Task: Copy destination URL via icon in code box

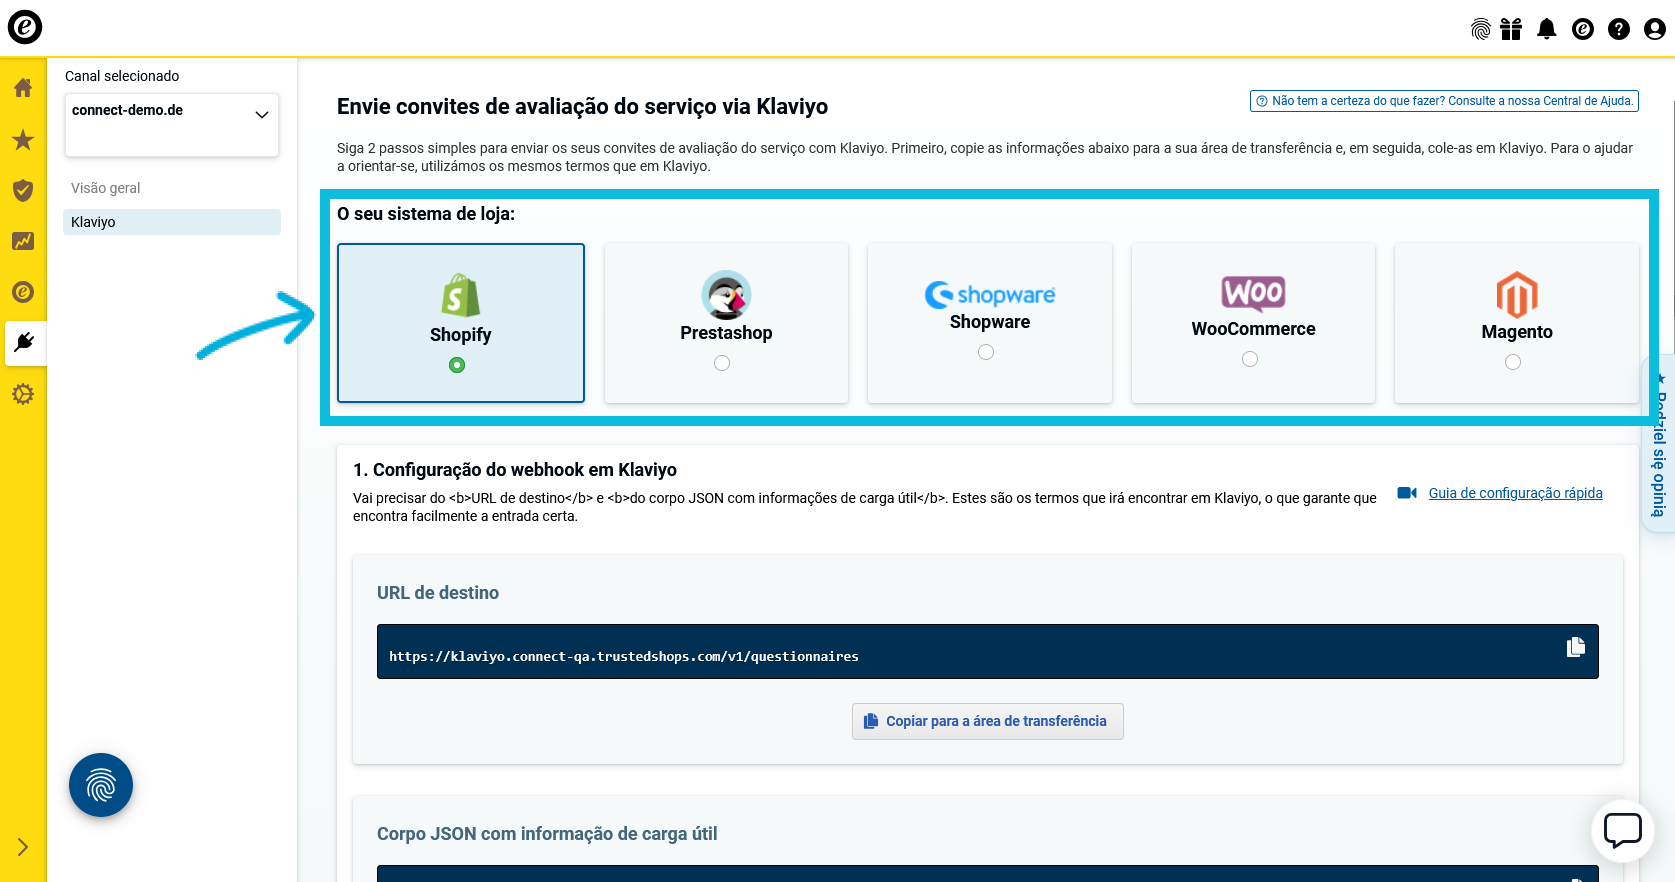Action: pyautogui.click(x=1576, y=647)
